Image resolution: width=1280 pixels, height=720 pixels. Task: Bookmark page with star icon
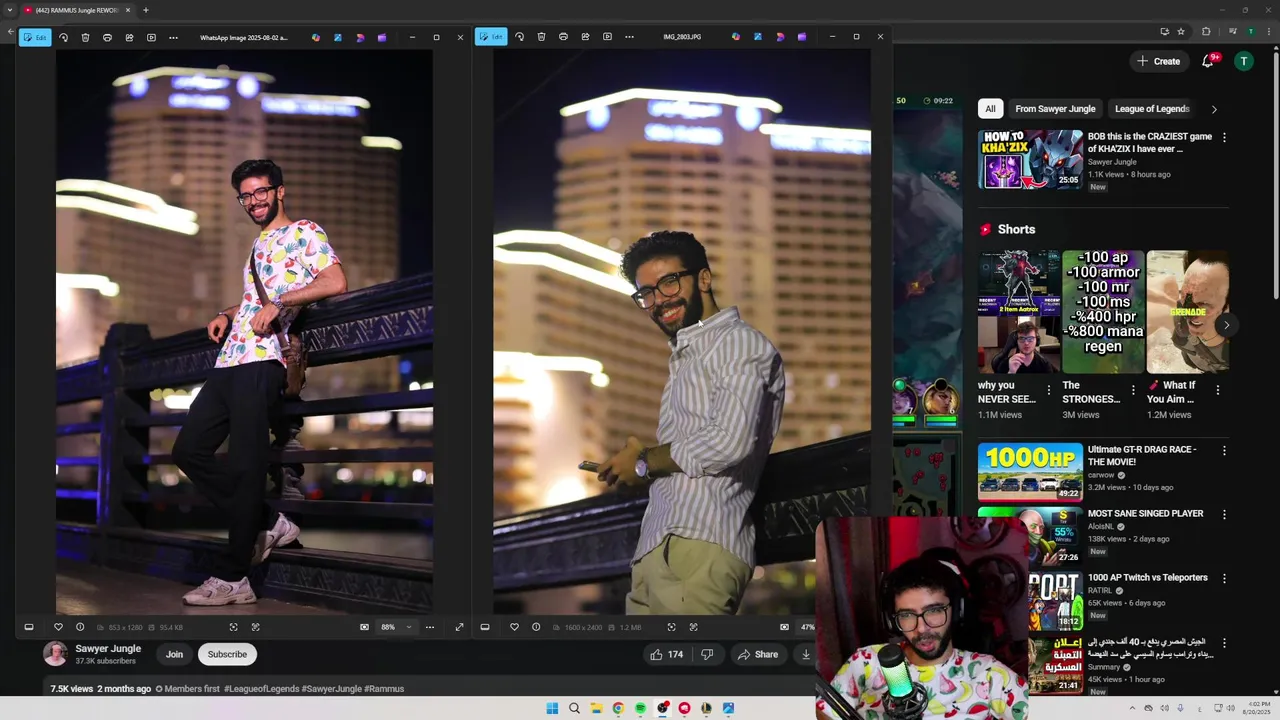pyautogui.click(x=1181, y=31)
